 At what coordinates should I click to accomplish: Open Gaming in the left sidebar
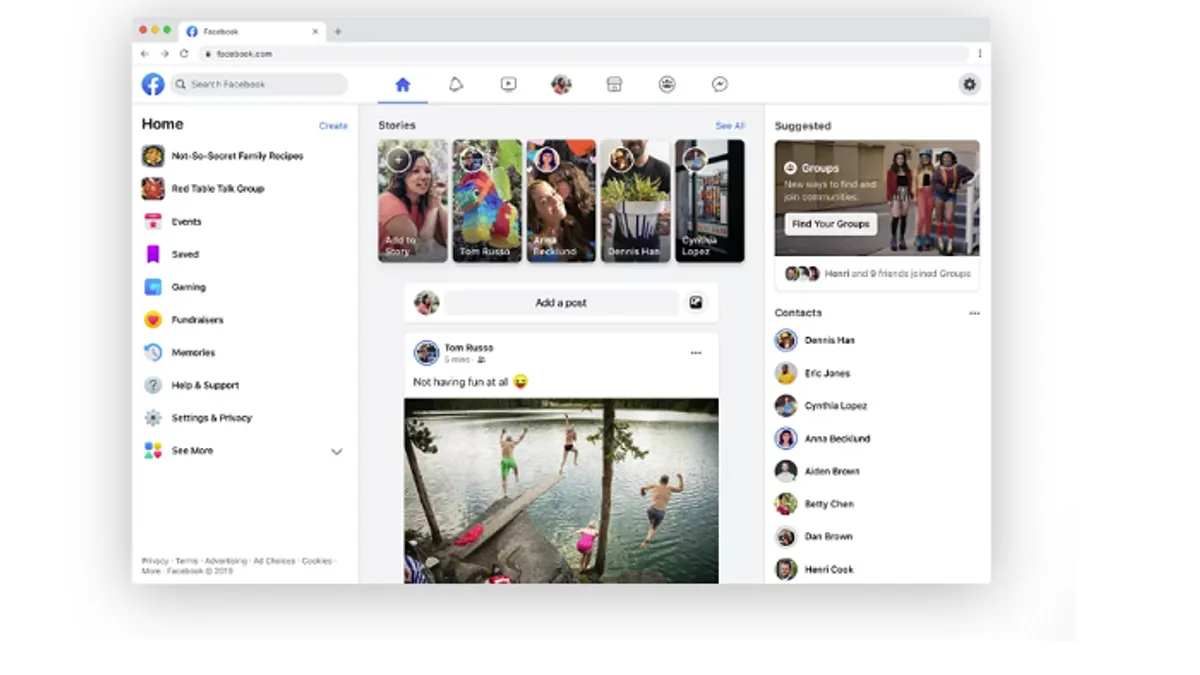tap(174, 287)
